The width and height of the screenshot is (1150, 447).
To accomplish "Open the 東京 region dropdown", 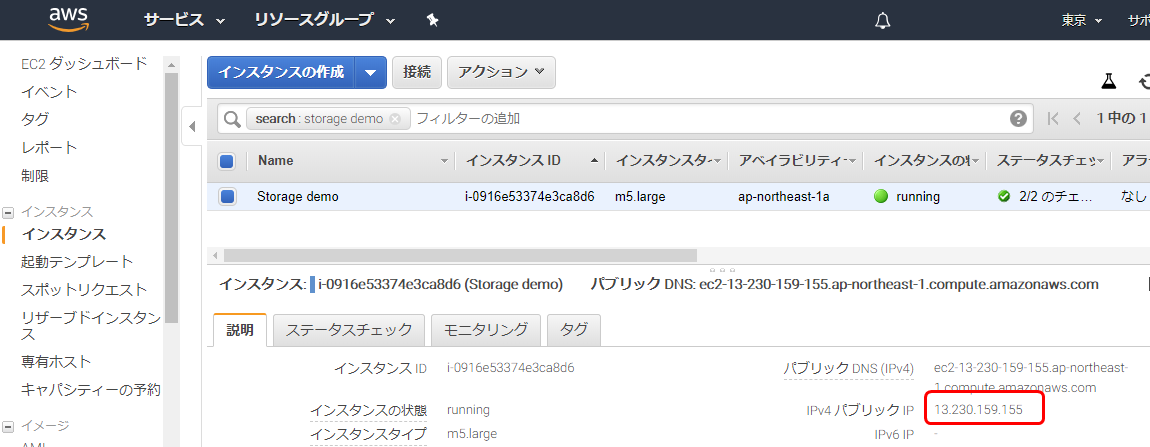I will point(1082,21).
